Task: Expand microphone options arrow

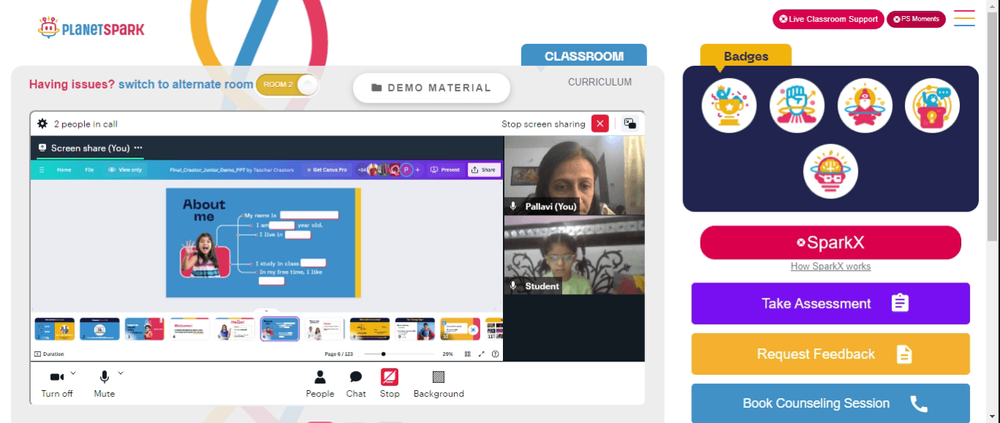Action: point(121,373)
